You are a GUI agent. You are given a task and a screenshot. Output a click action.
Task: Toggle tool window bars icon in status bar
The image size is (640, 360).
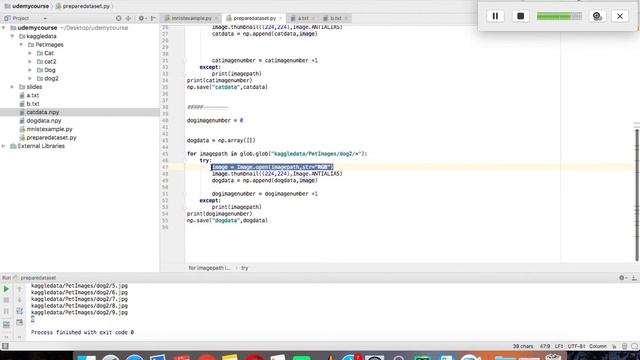(5, 346)
